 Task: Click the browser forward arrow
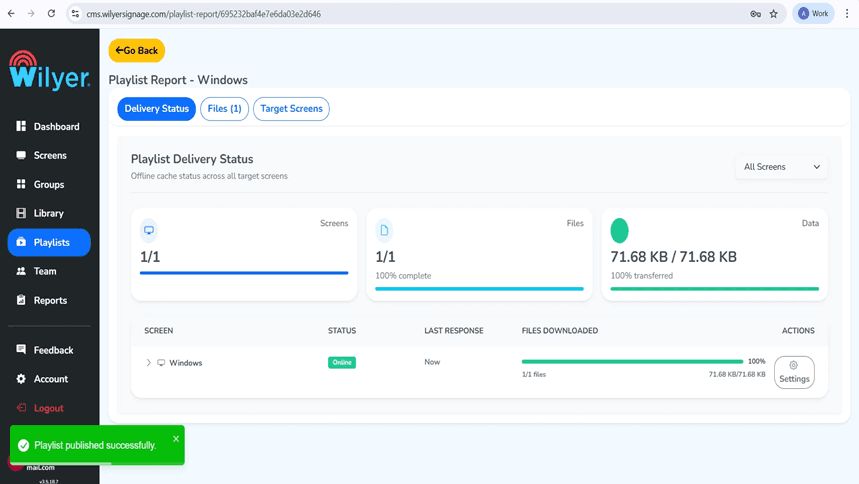(x=31, y=14)
